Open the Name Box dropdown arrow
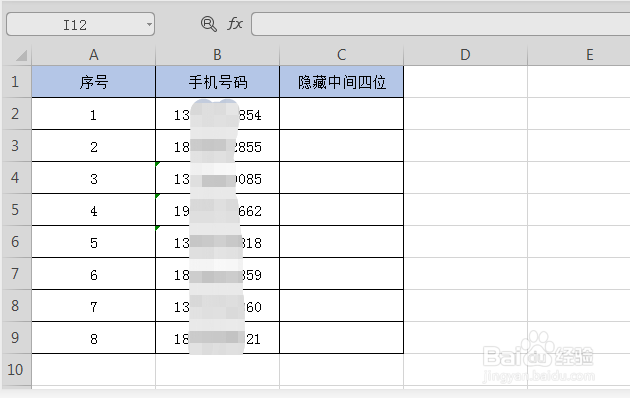630x398 pixels. coord(149,24)
